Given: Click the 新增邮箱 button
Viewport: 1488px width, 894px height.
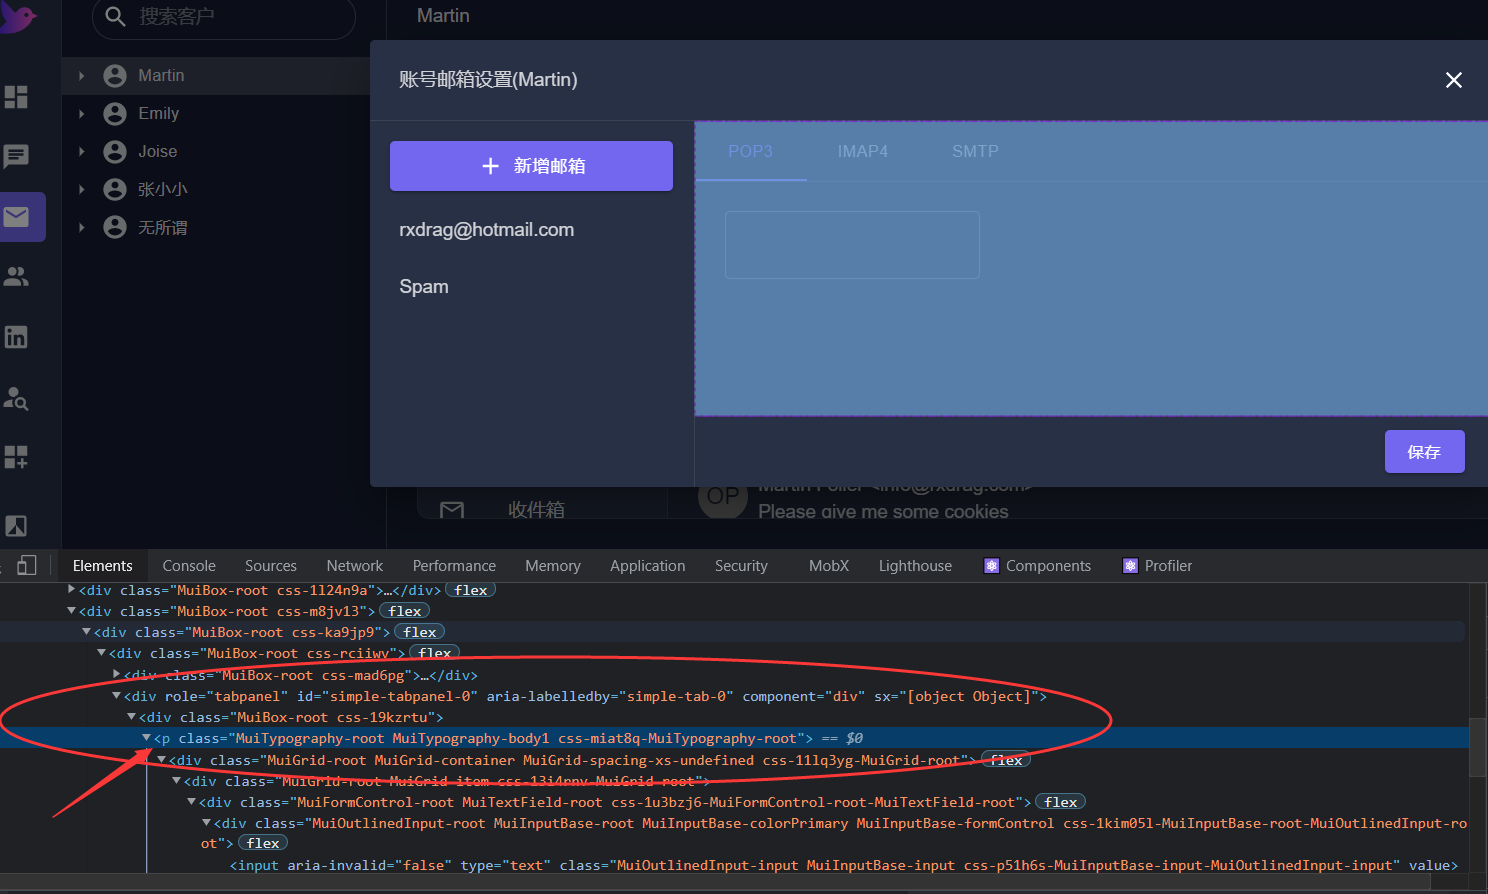Looking at the screenshot, I should click(x=531, y=166).
